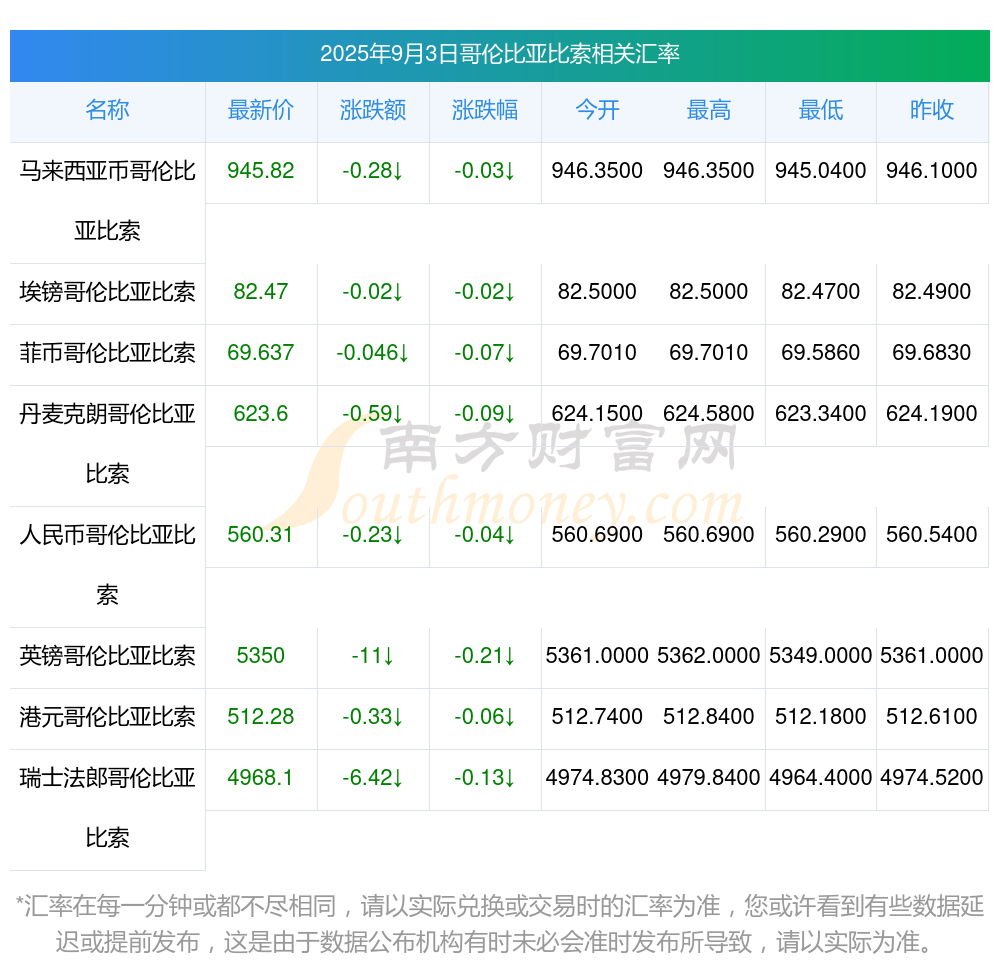1000x973 pixels.
Task: Click change percent -0.09↓
Action: point(485,414)
